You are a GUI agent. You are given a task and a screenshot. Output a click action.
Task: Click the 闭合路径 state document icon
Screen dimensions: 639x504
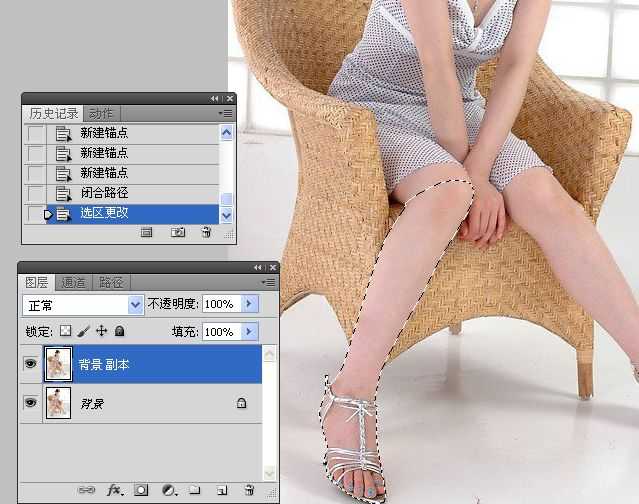(x=63, y=194)
